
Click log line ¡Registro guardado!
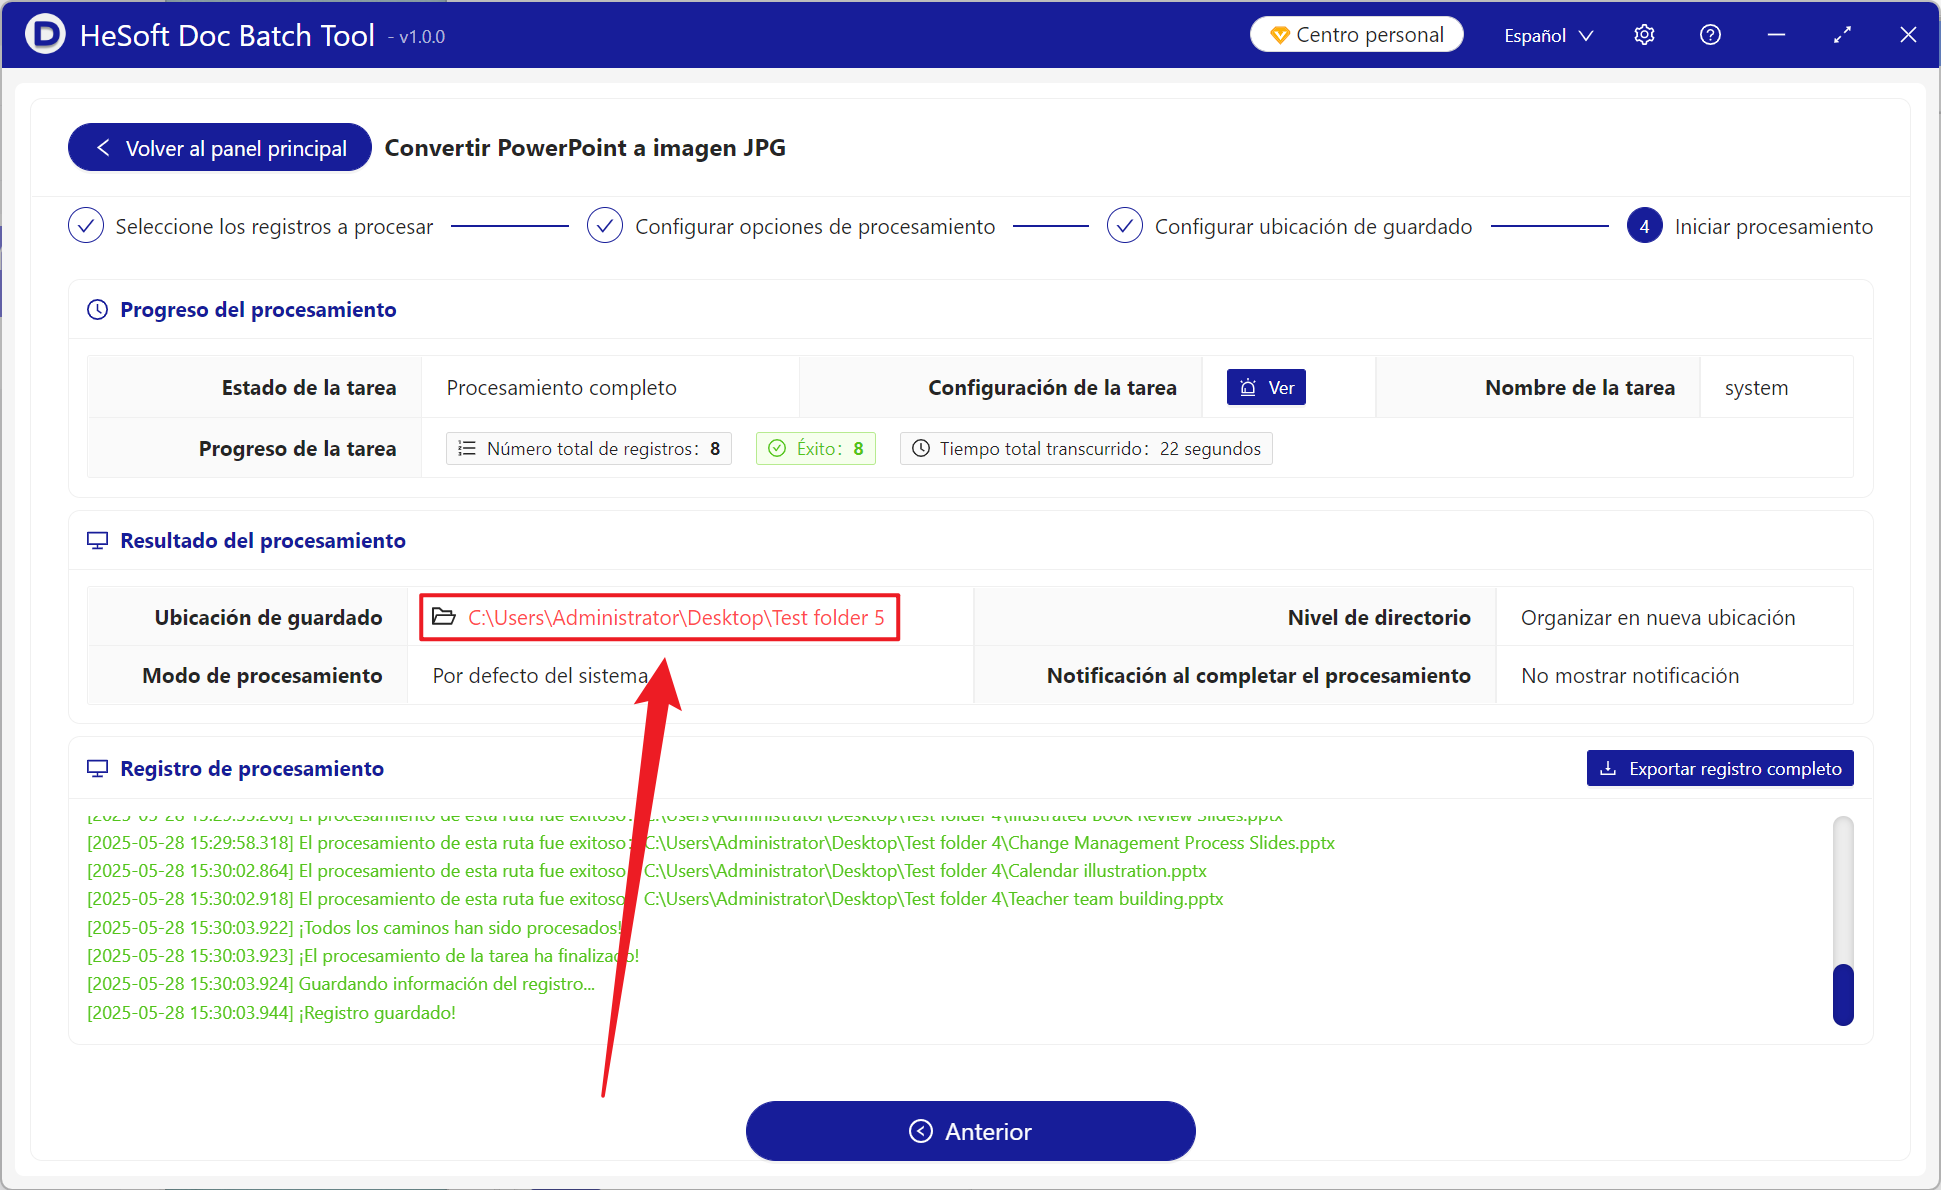[x=271, y=1013]
